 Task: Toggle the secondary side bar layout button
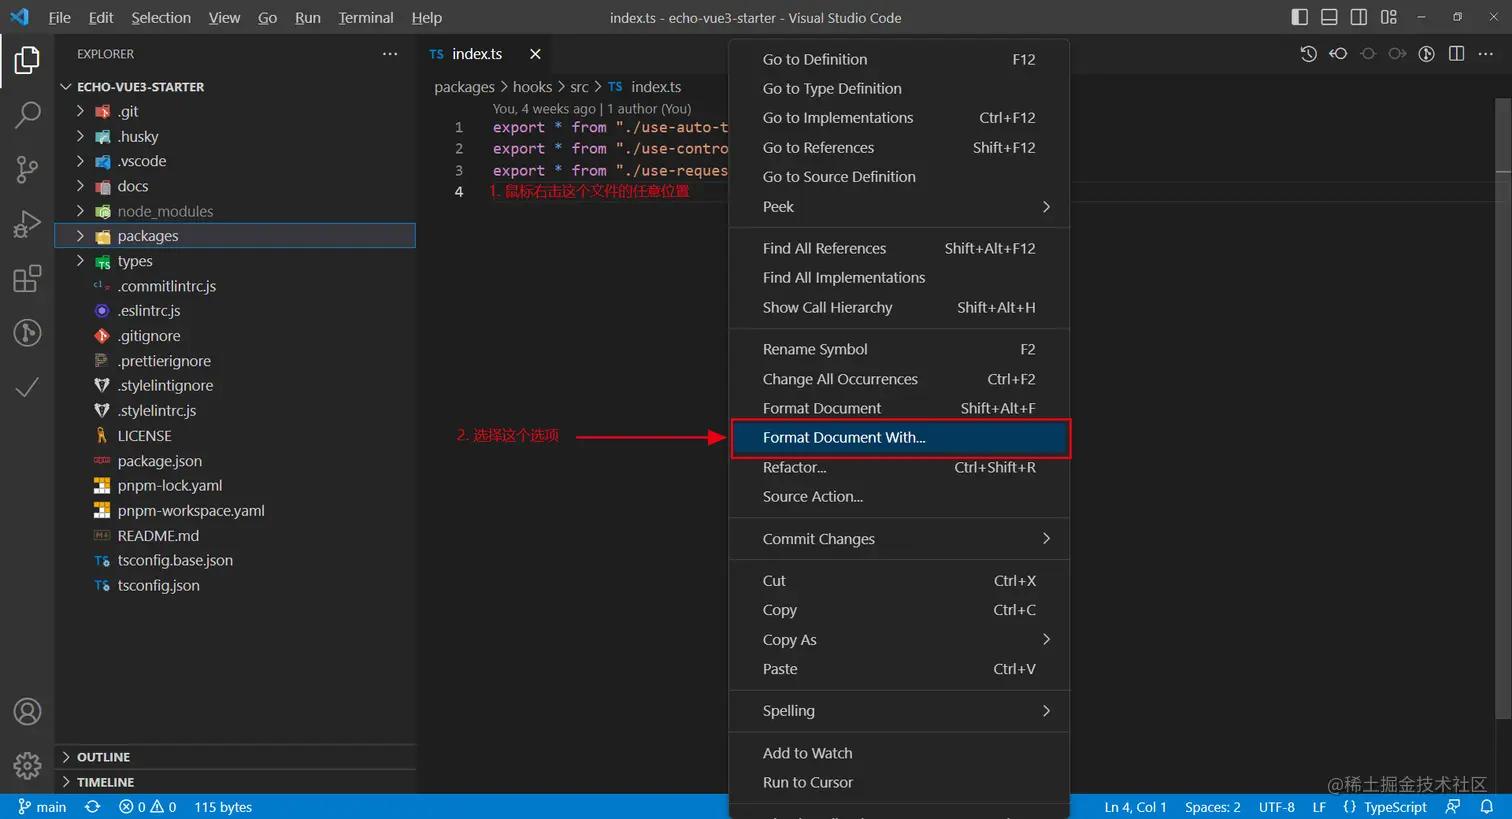[x=1359, y=17]
